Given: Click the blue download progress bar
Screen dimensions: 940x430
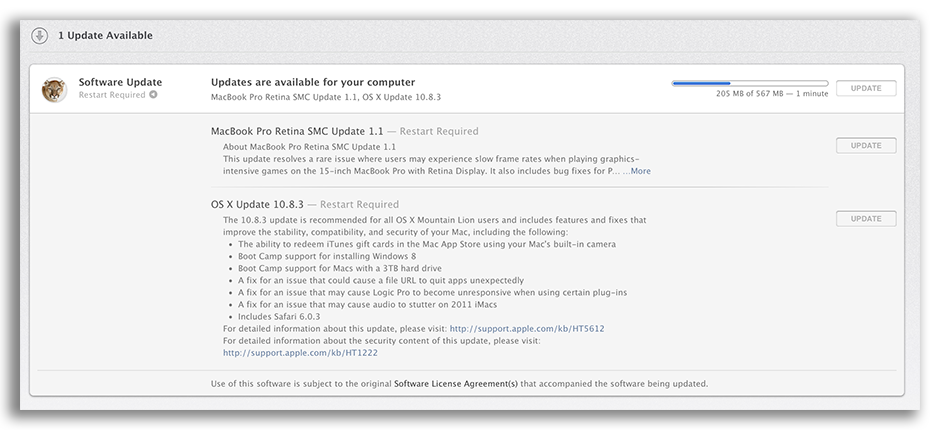Looking at the screenshot, I should coord(749,84).
